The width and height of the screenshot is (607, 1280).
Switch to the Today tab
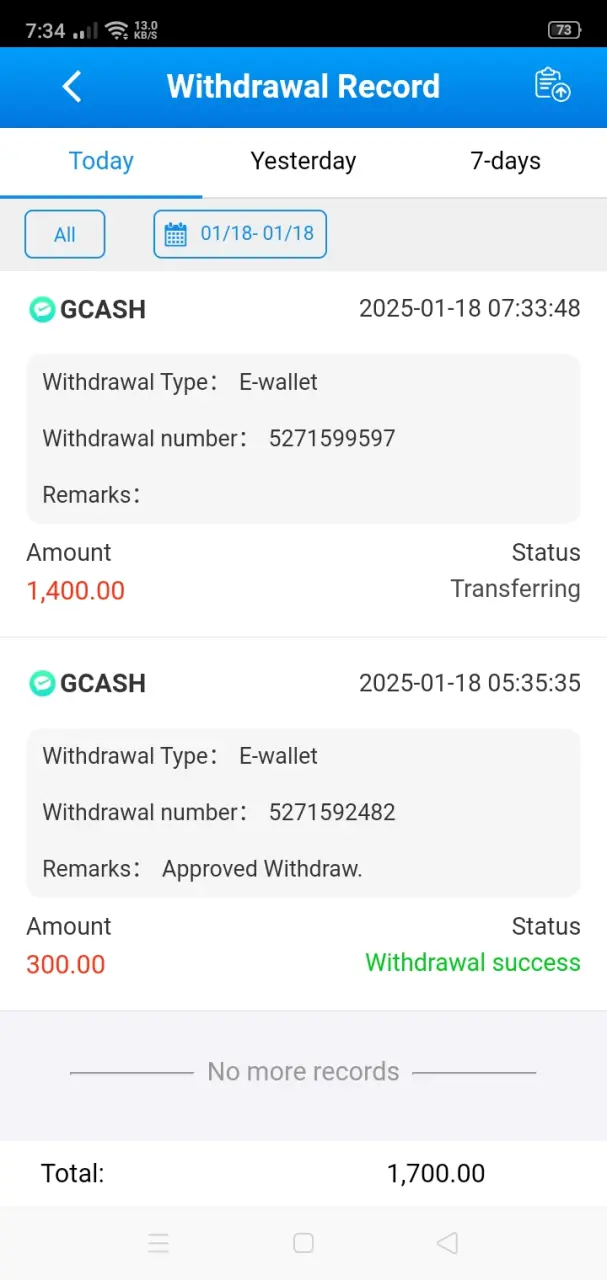[101, 161]
